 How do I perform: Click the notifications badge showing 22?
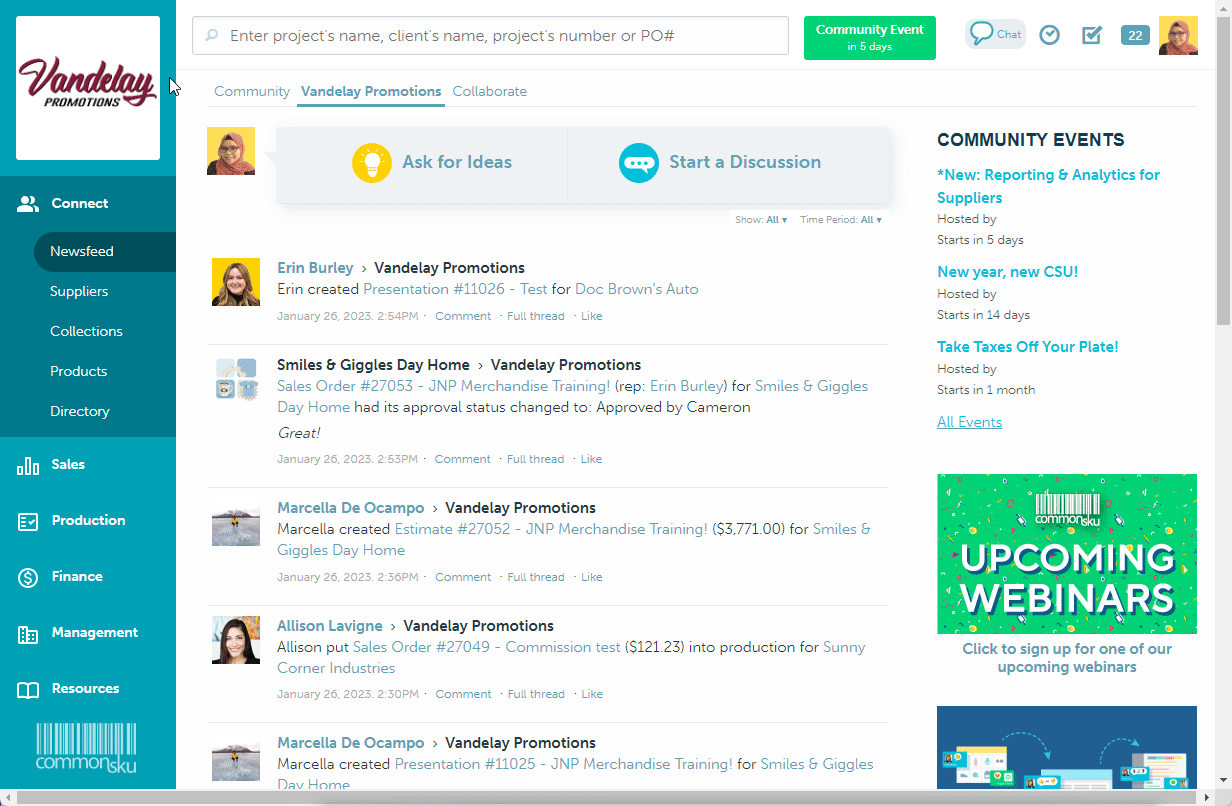(1135, 35)
